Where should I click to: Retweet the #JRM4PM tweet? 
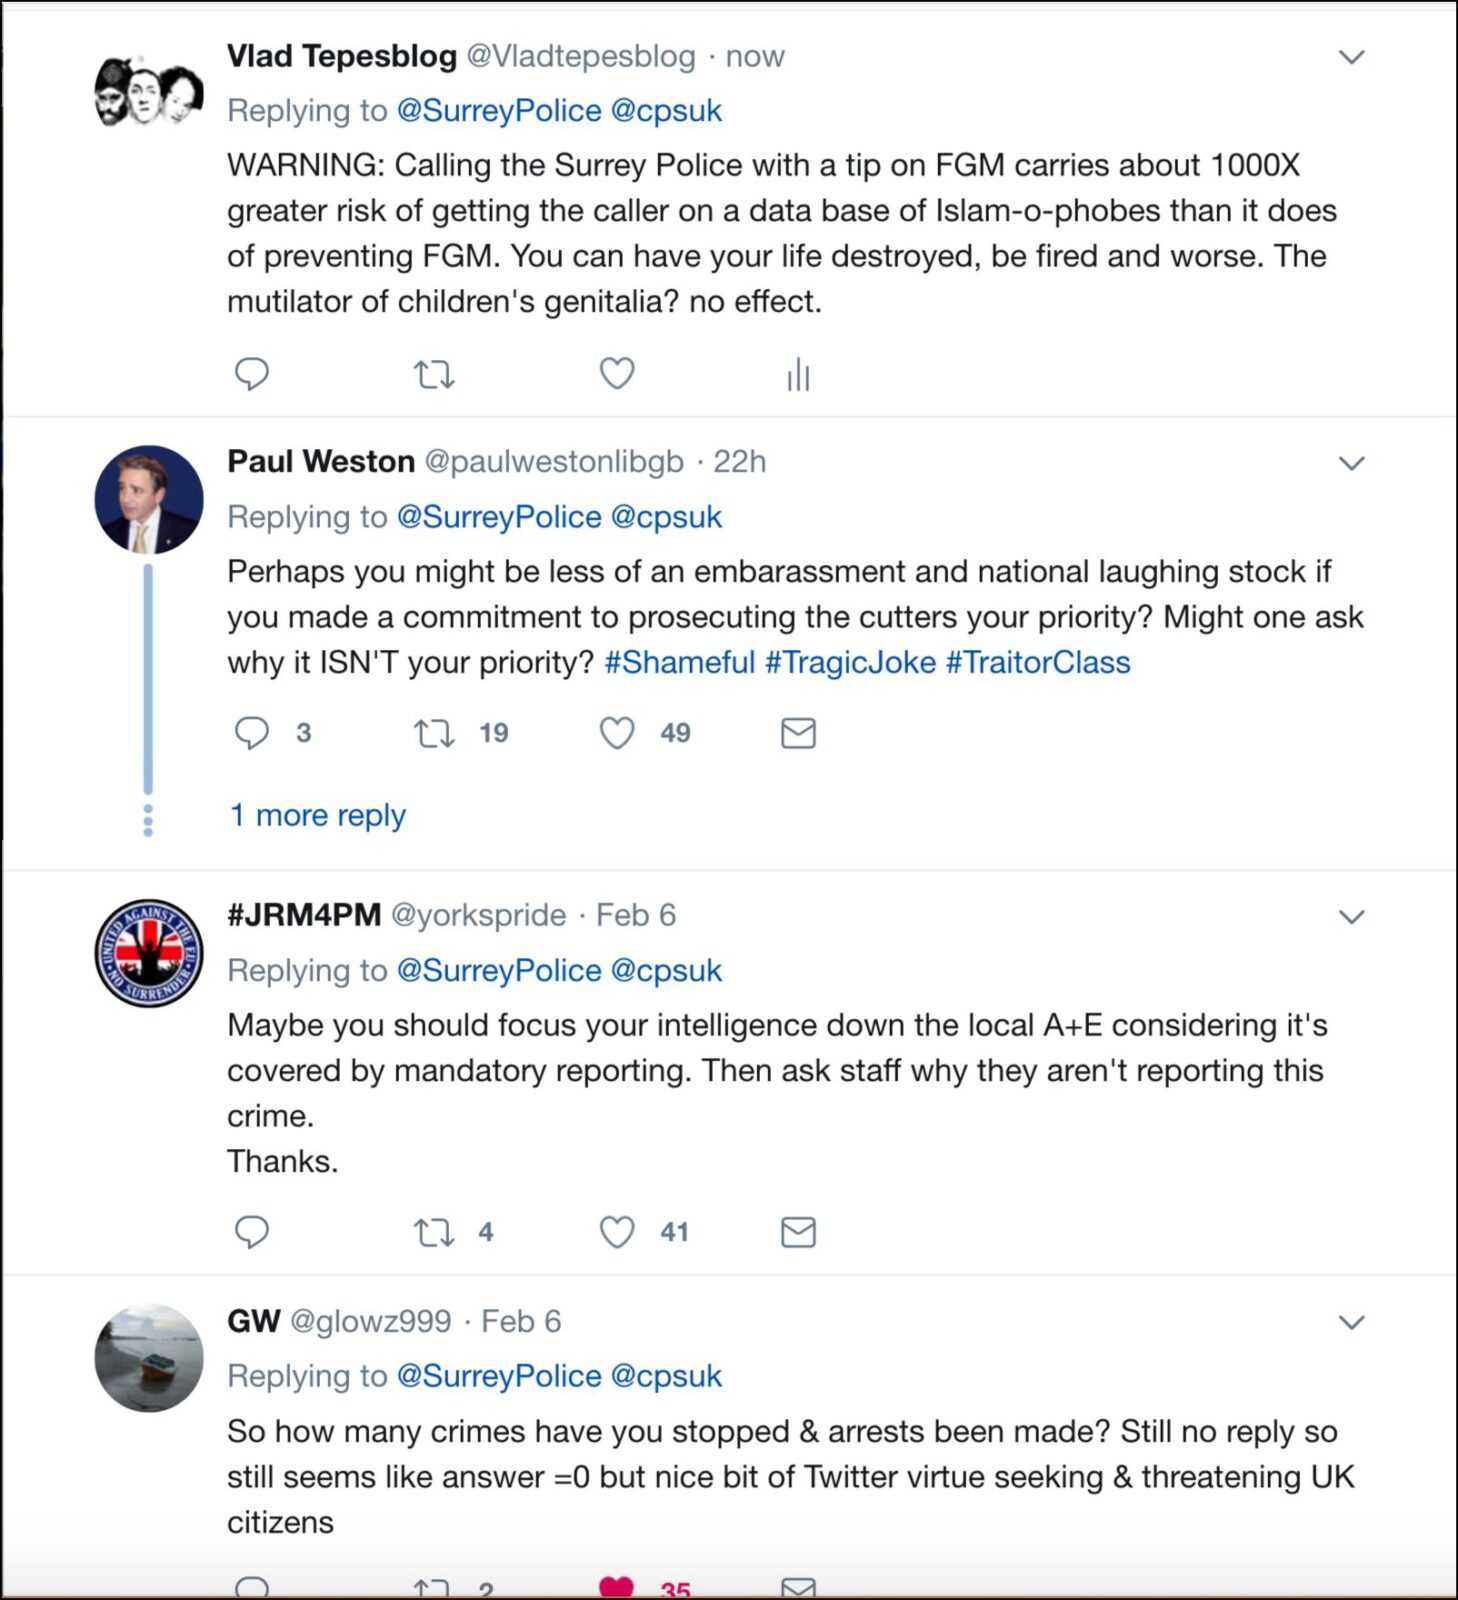[x=434, y=1233]
